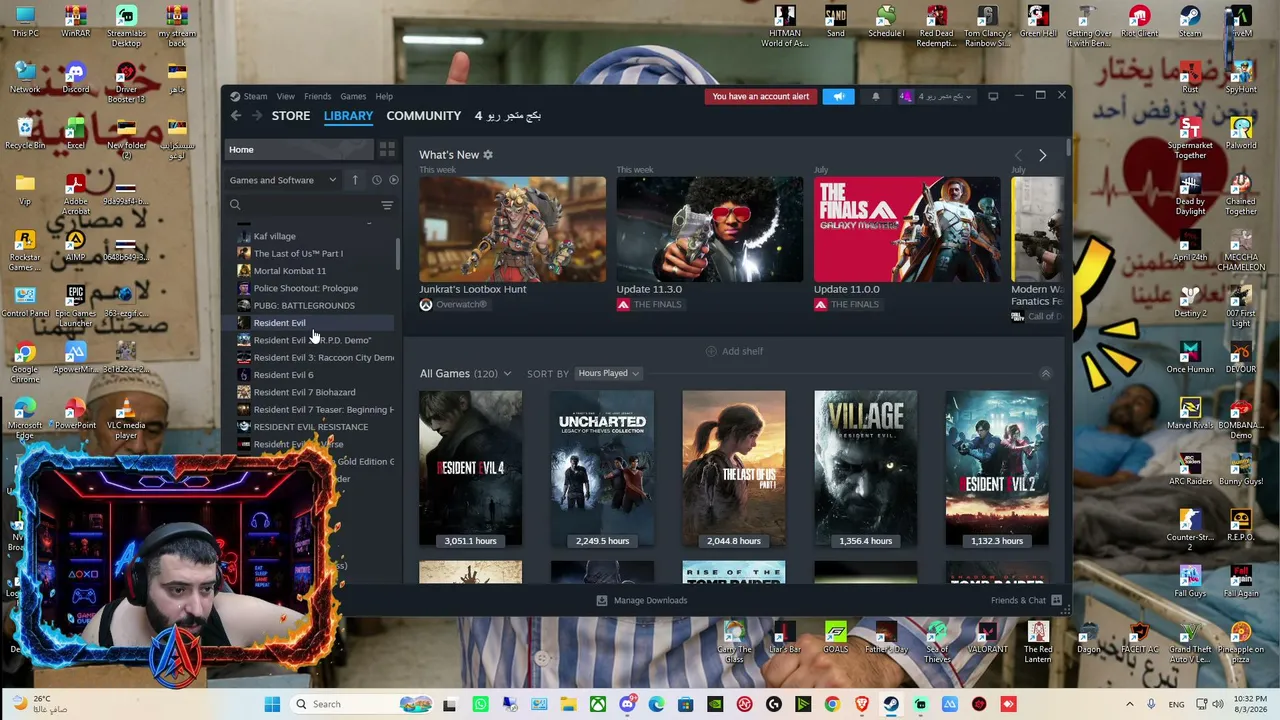Screen dimensions: 1280x720
Task: Open the Riot Client desktop icon
Action: tap(1139, 22)
